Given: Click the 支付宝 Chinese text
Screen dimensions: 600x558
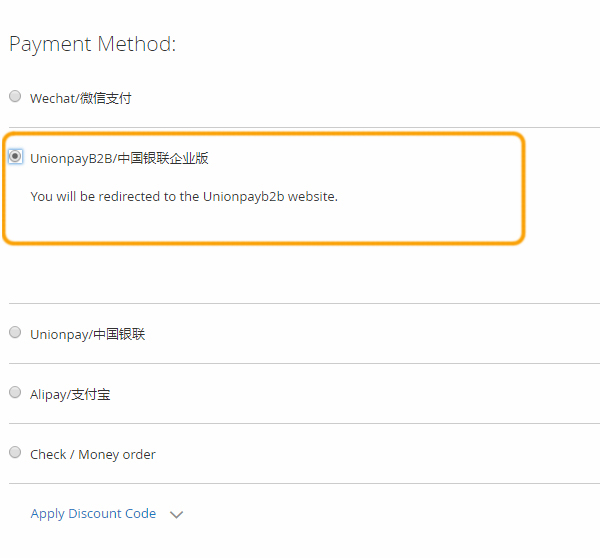Looking at the screenshot, I should [x=91, y=394].
